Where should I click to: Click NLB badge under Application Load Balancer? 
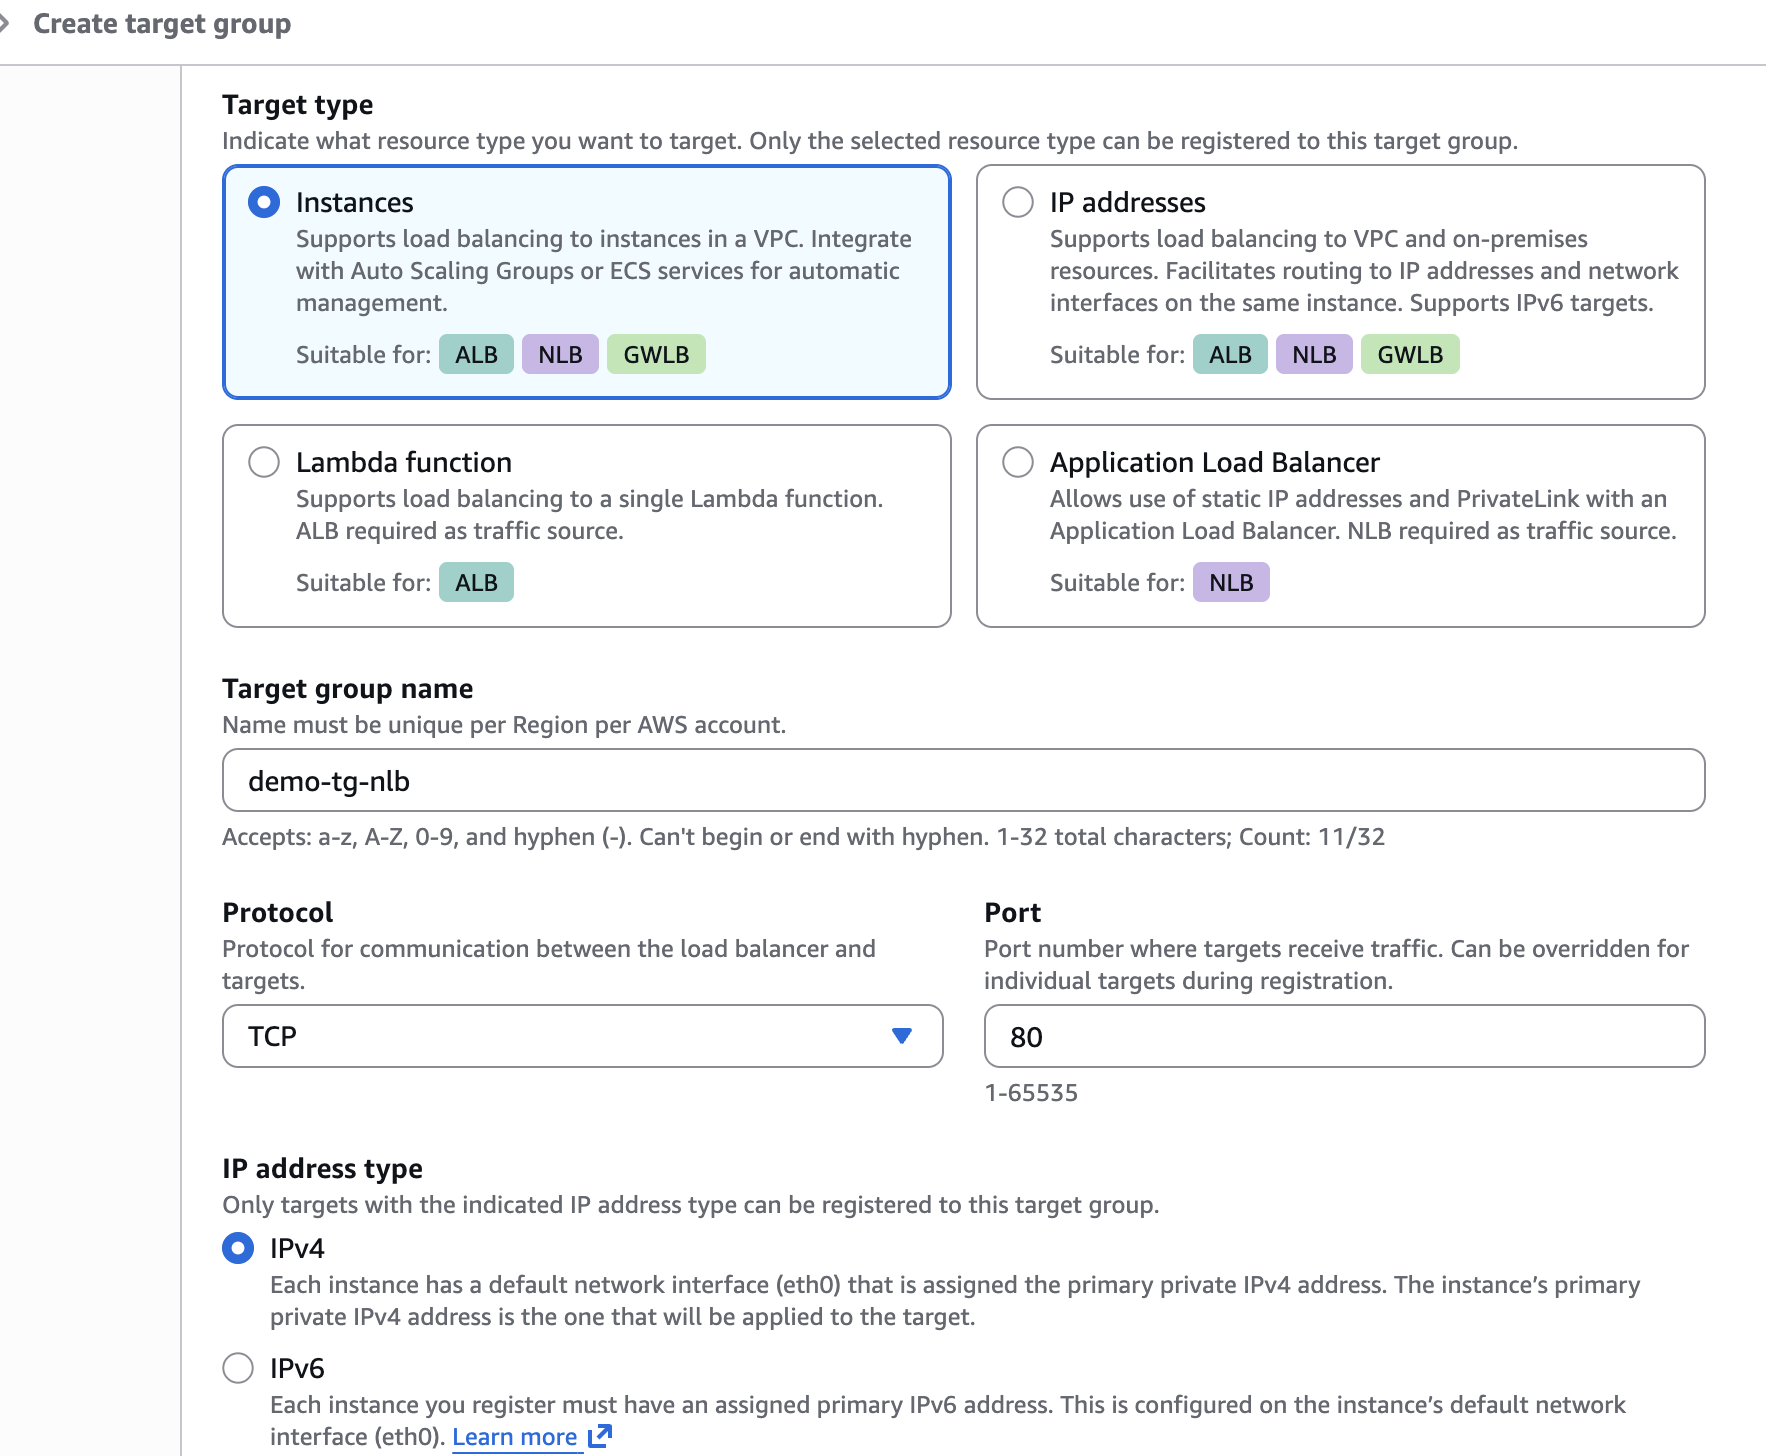1231,582
